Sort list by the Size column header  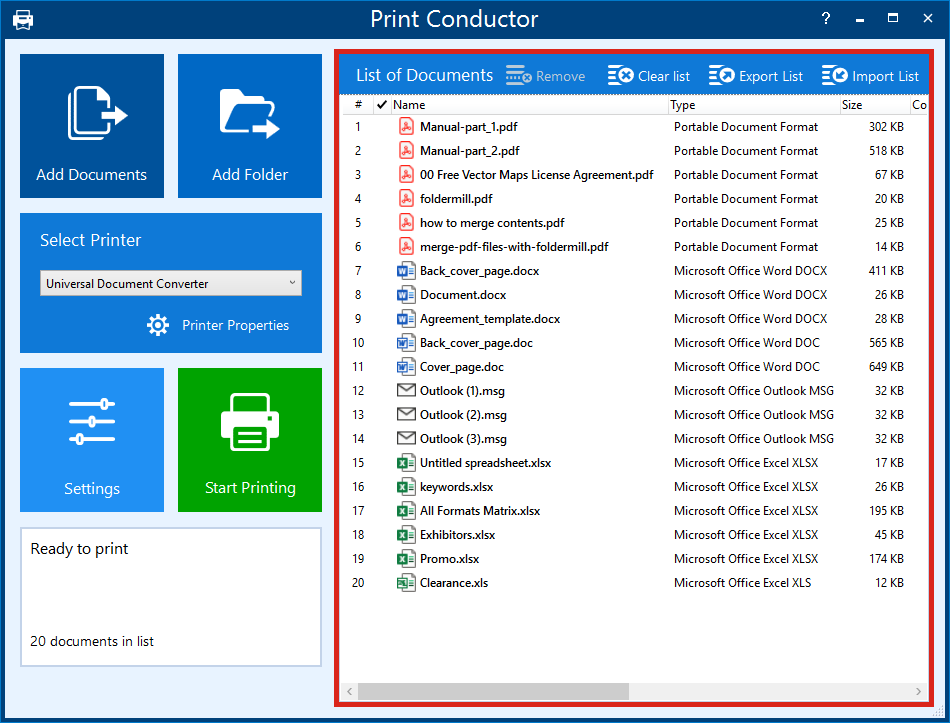[872, 105]
